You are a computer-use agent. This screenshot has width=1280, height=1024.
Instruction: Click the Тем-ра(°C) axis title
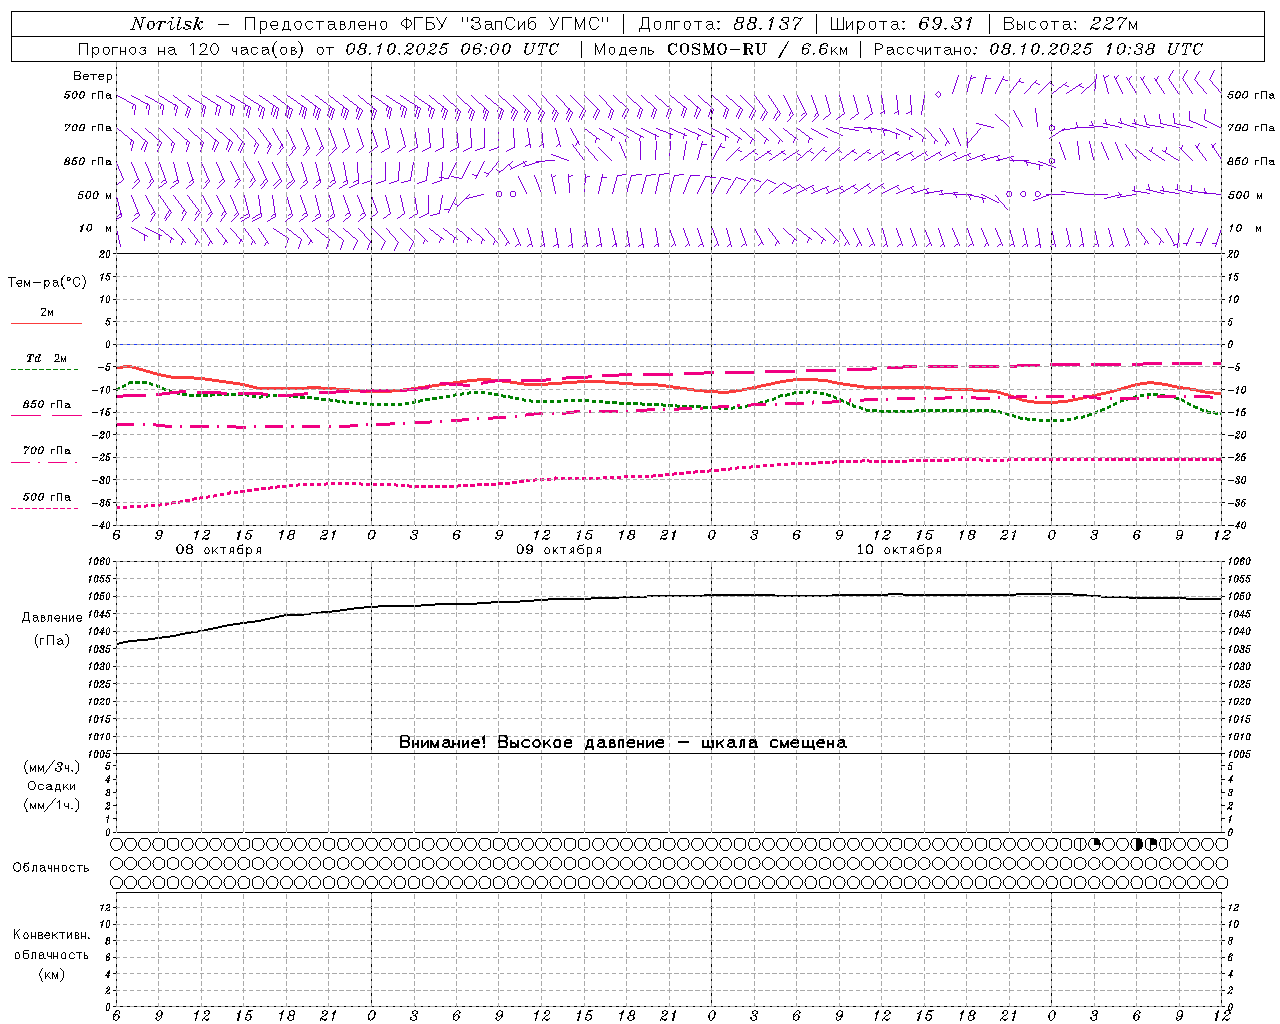coord(47,283)
